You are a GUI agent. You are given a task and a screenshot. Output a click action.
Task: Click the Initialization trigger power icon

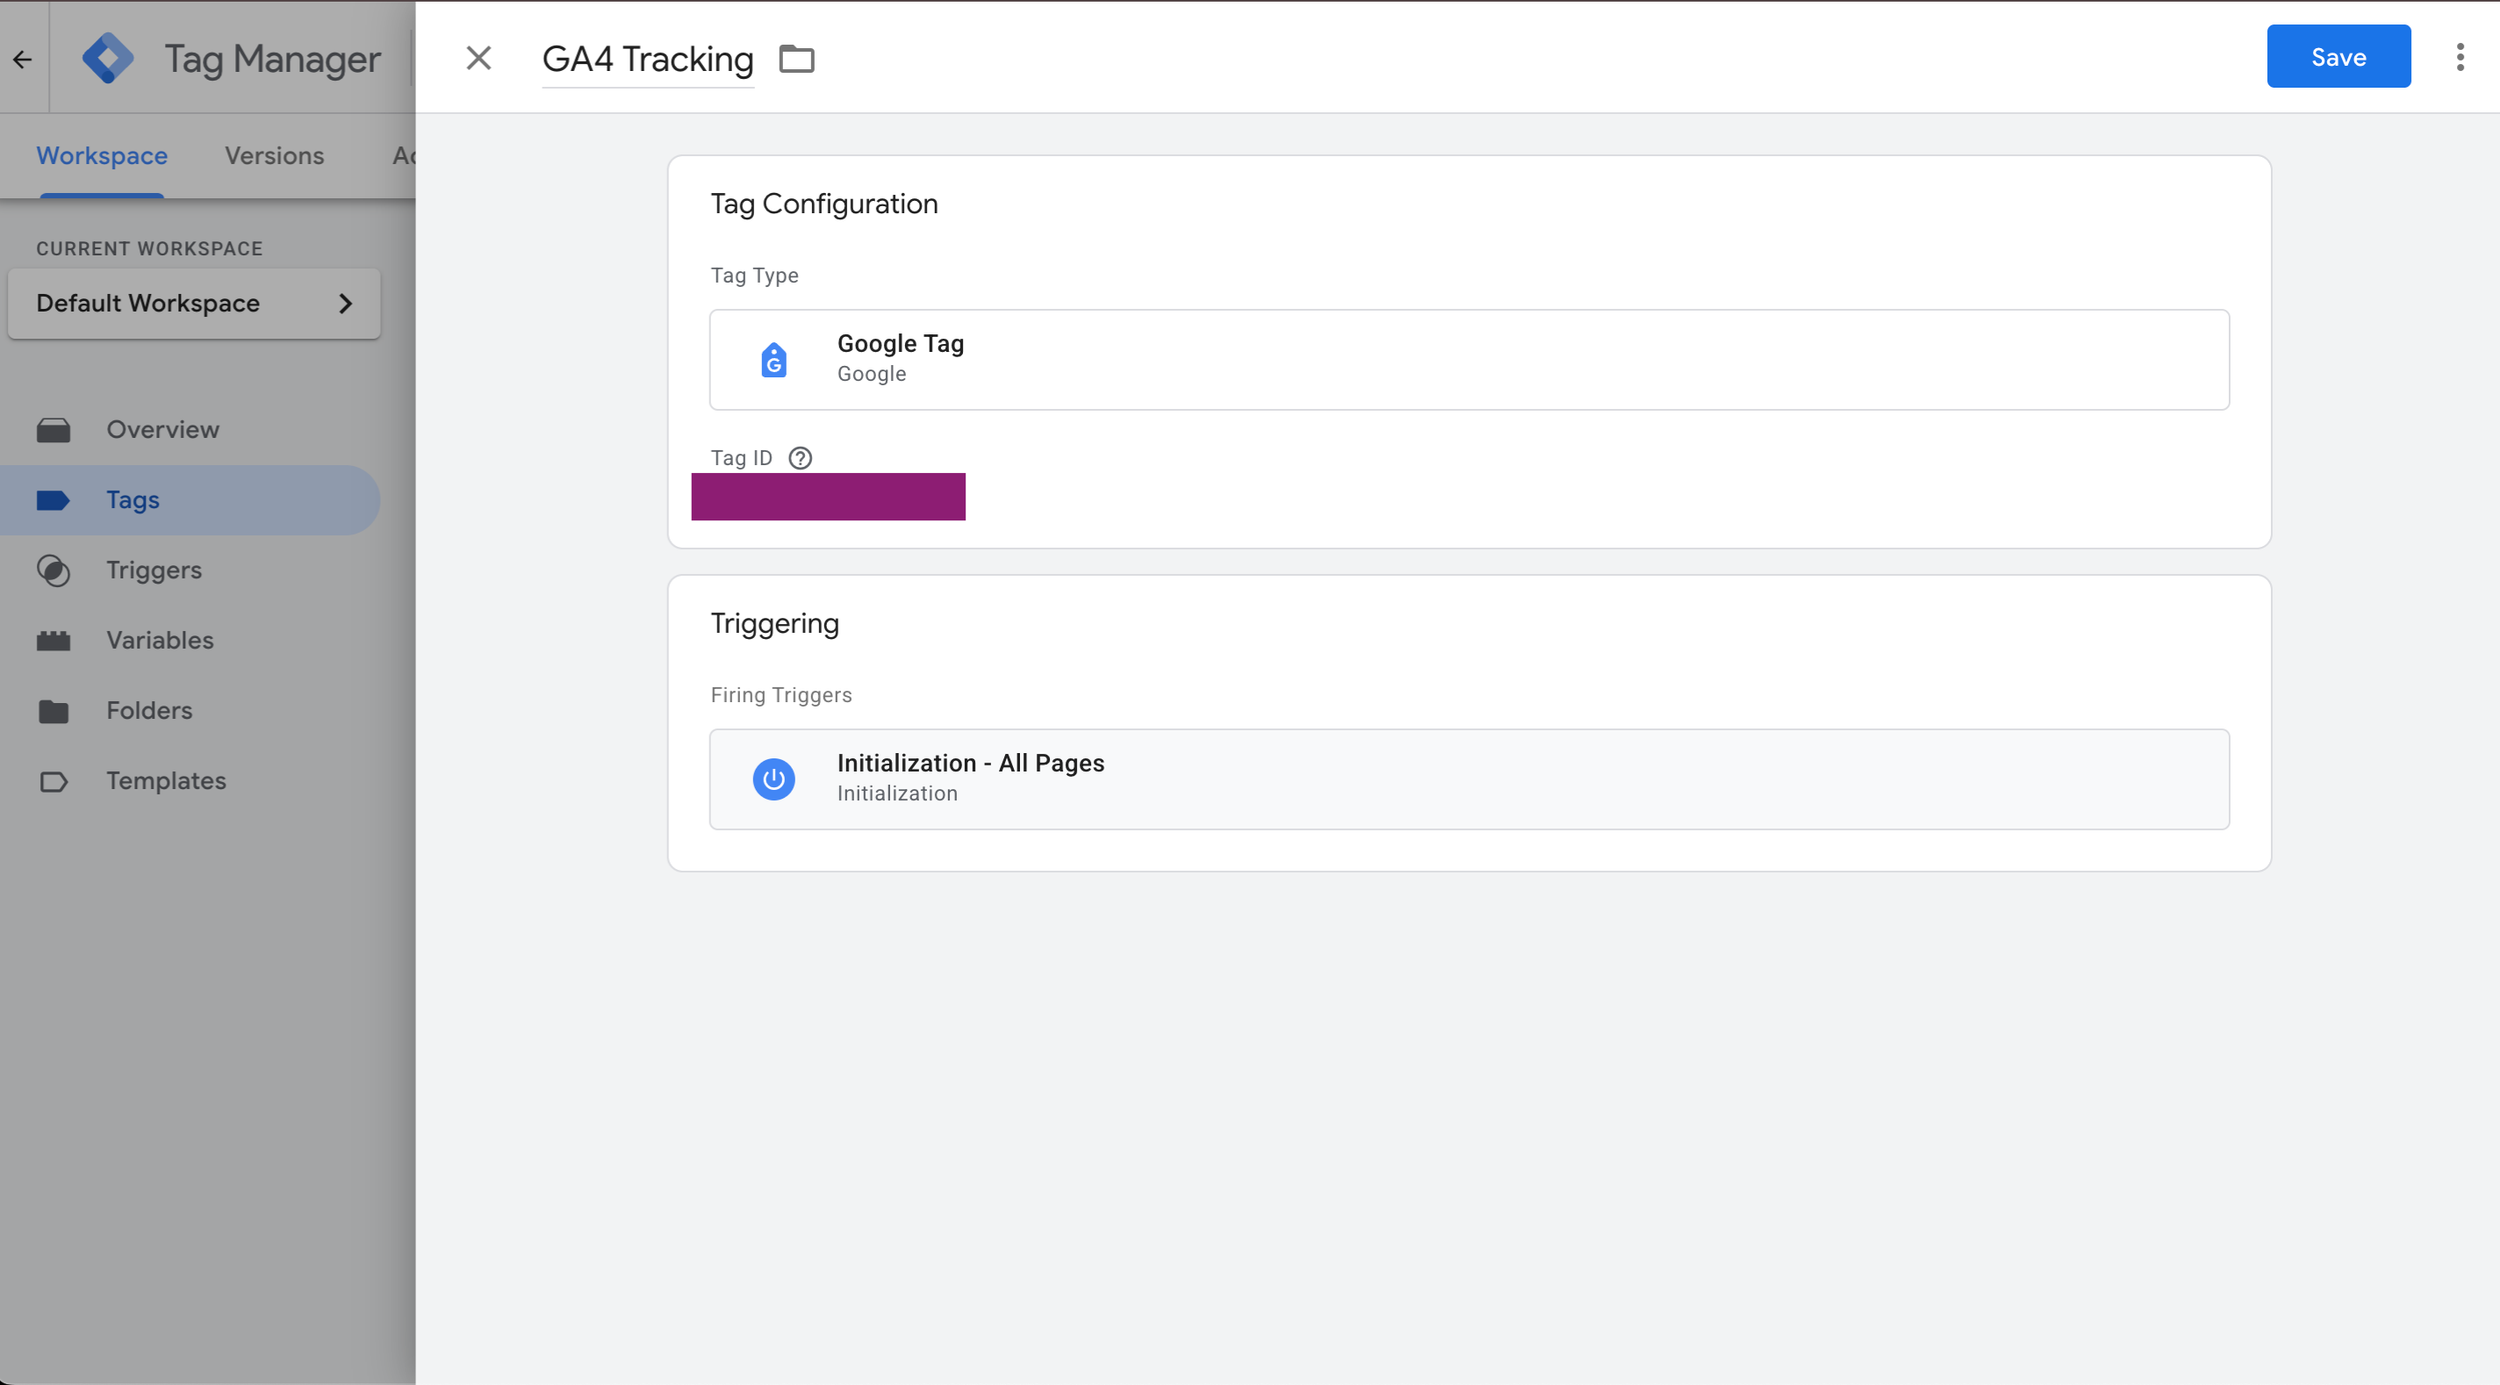pyautogui.click(x=773, y=779)
